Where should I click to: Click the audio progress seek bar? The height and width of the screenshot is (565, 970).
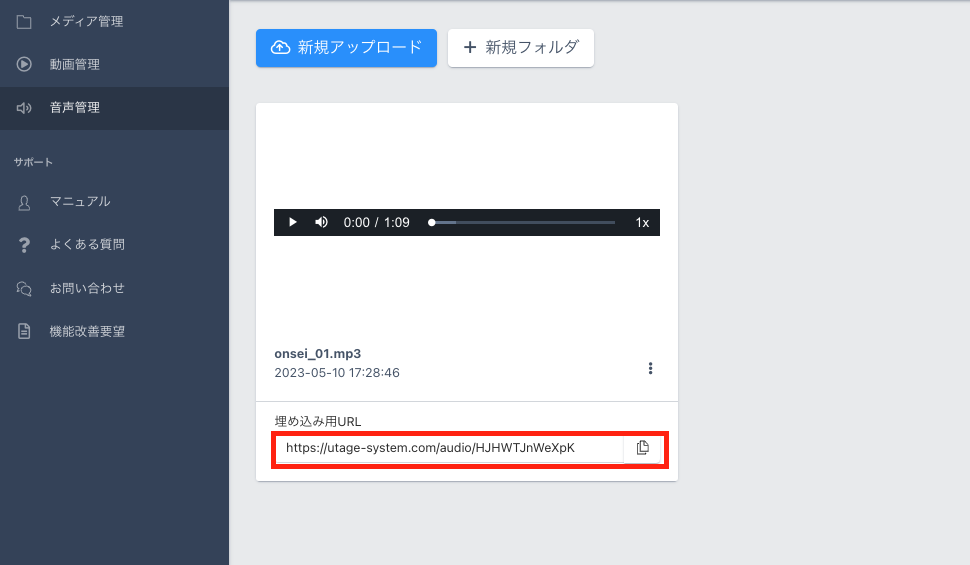pos(522,222)
